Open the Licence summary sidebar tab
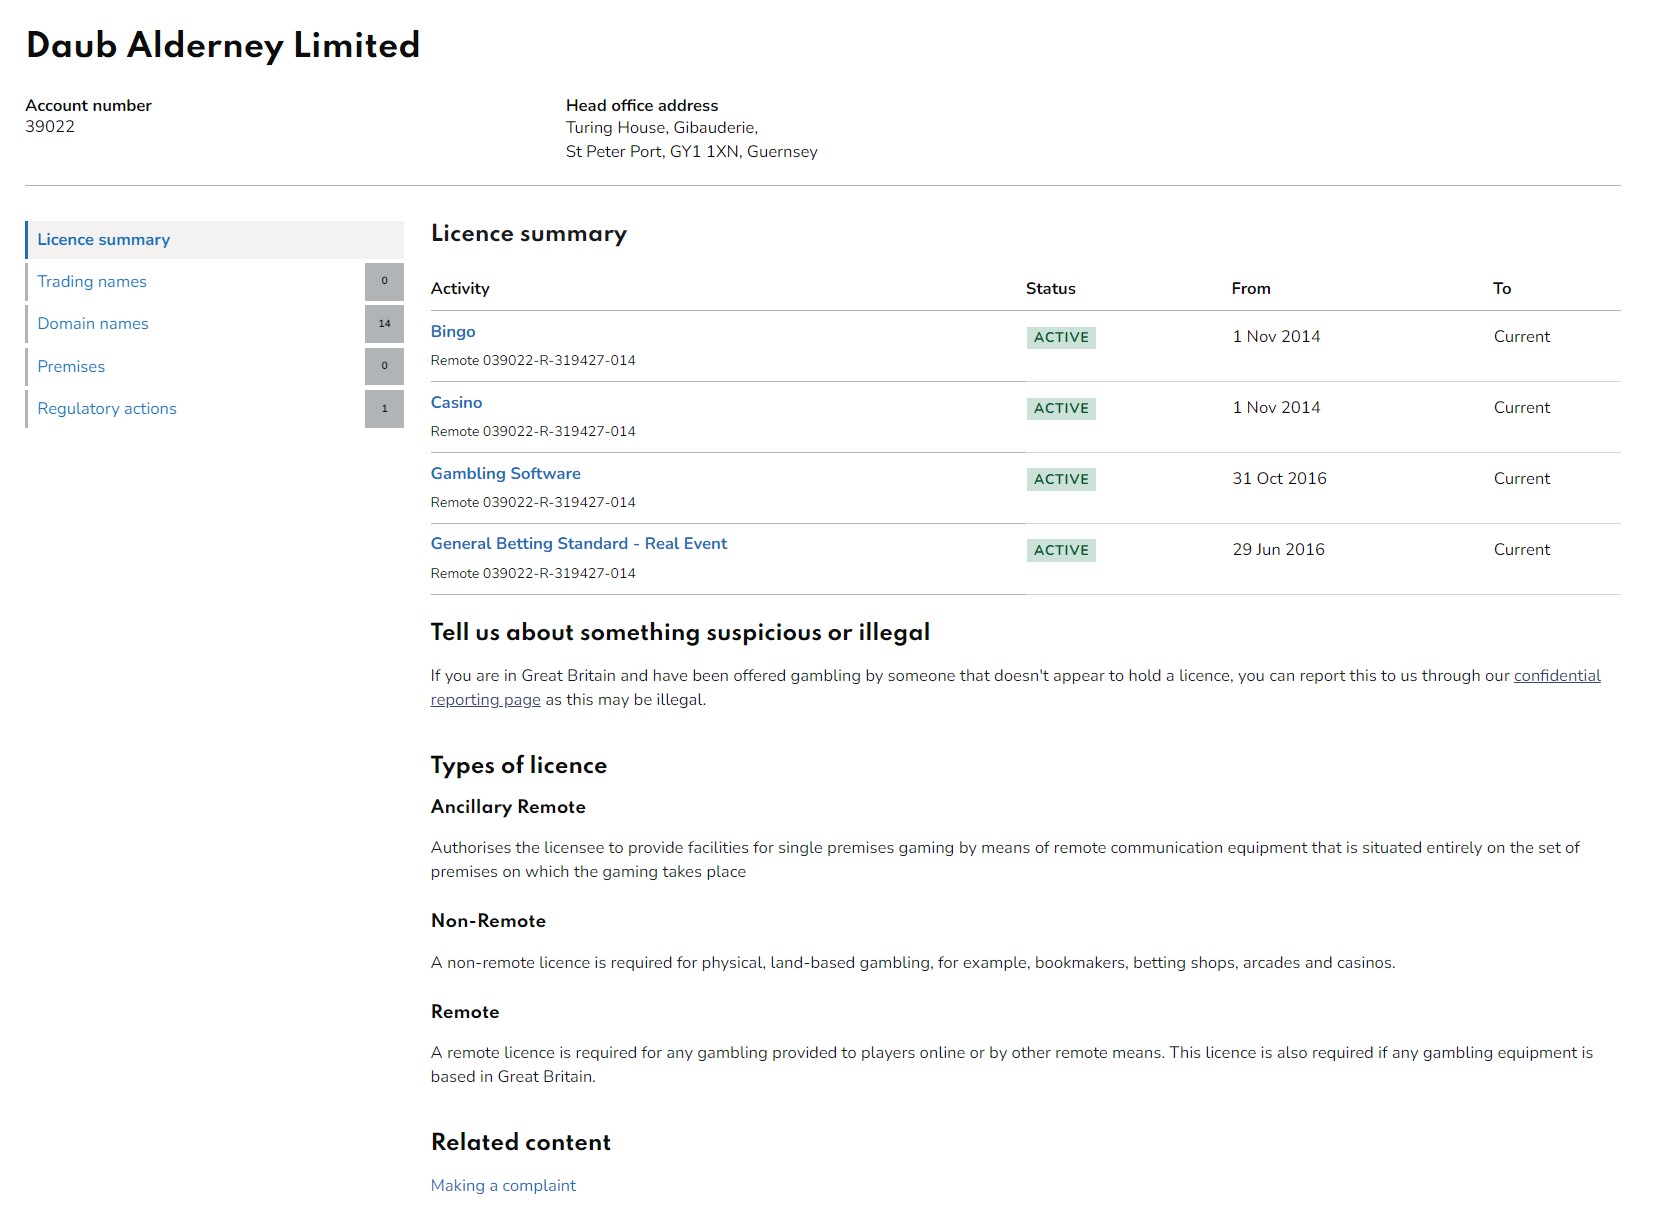Image resolution: width=1658 pixels, height=1207 pixels. 214,240
